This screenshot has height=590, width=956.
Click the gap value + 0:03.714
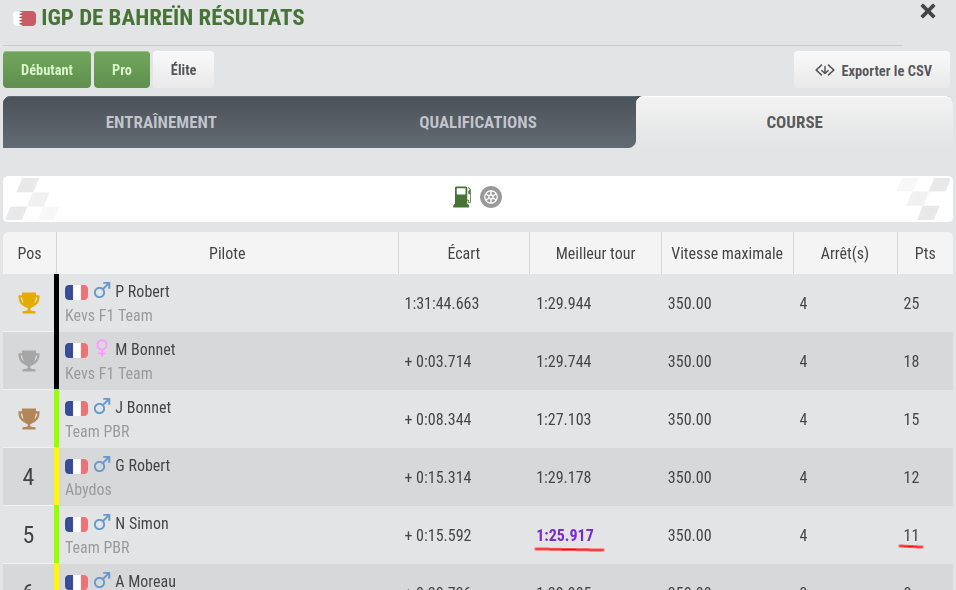click(x=438, y=361)
